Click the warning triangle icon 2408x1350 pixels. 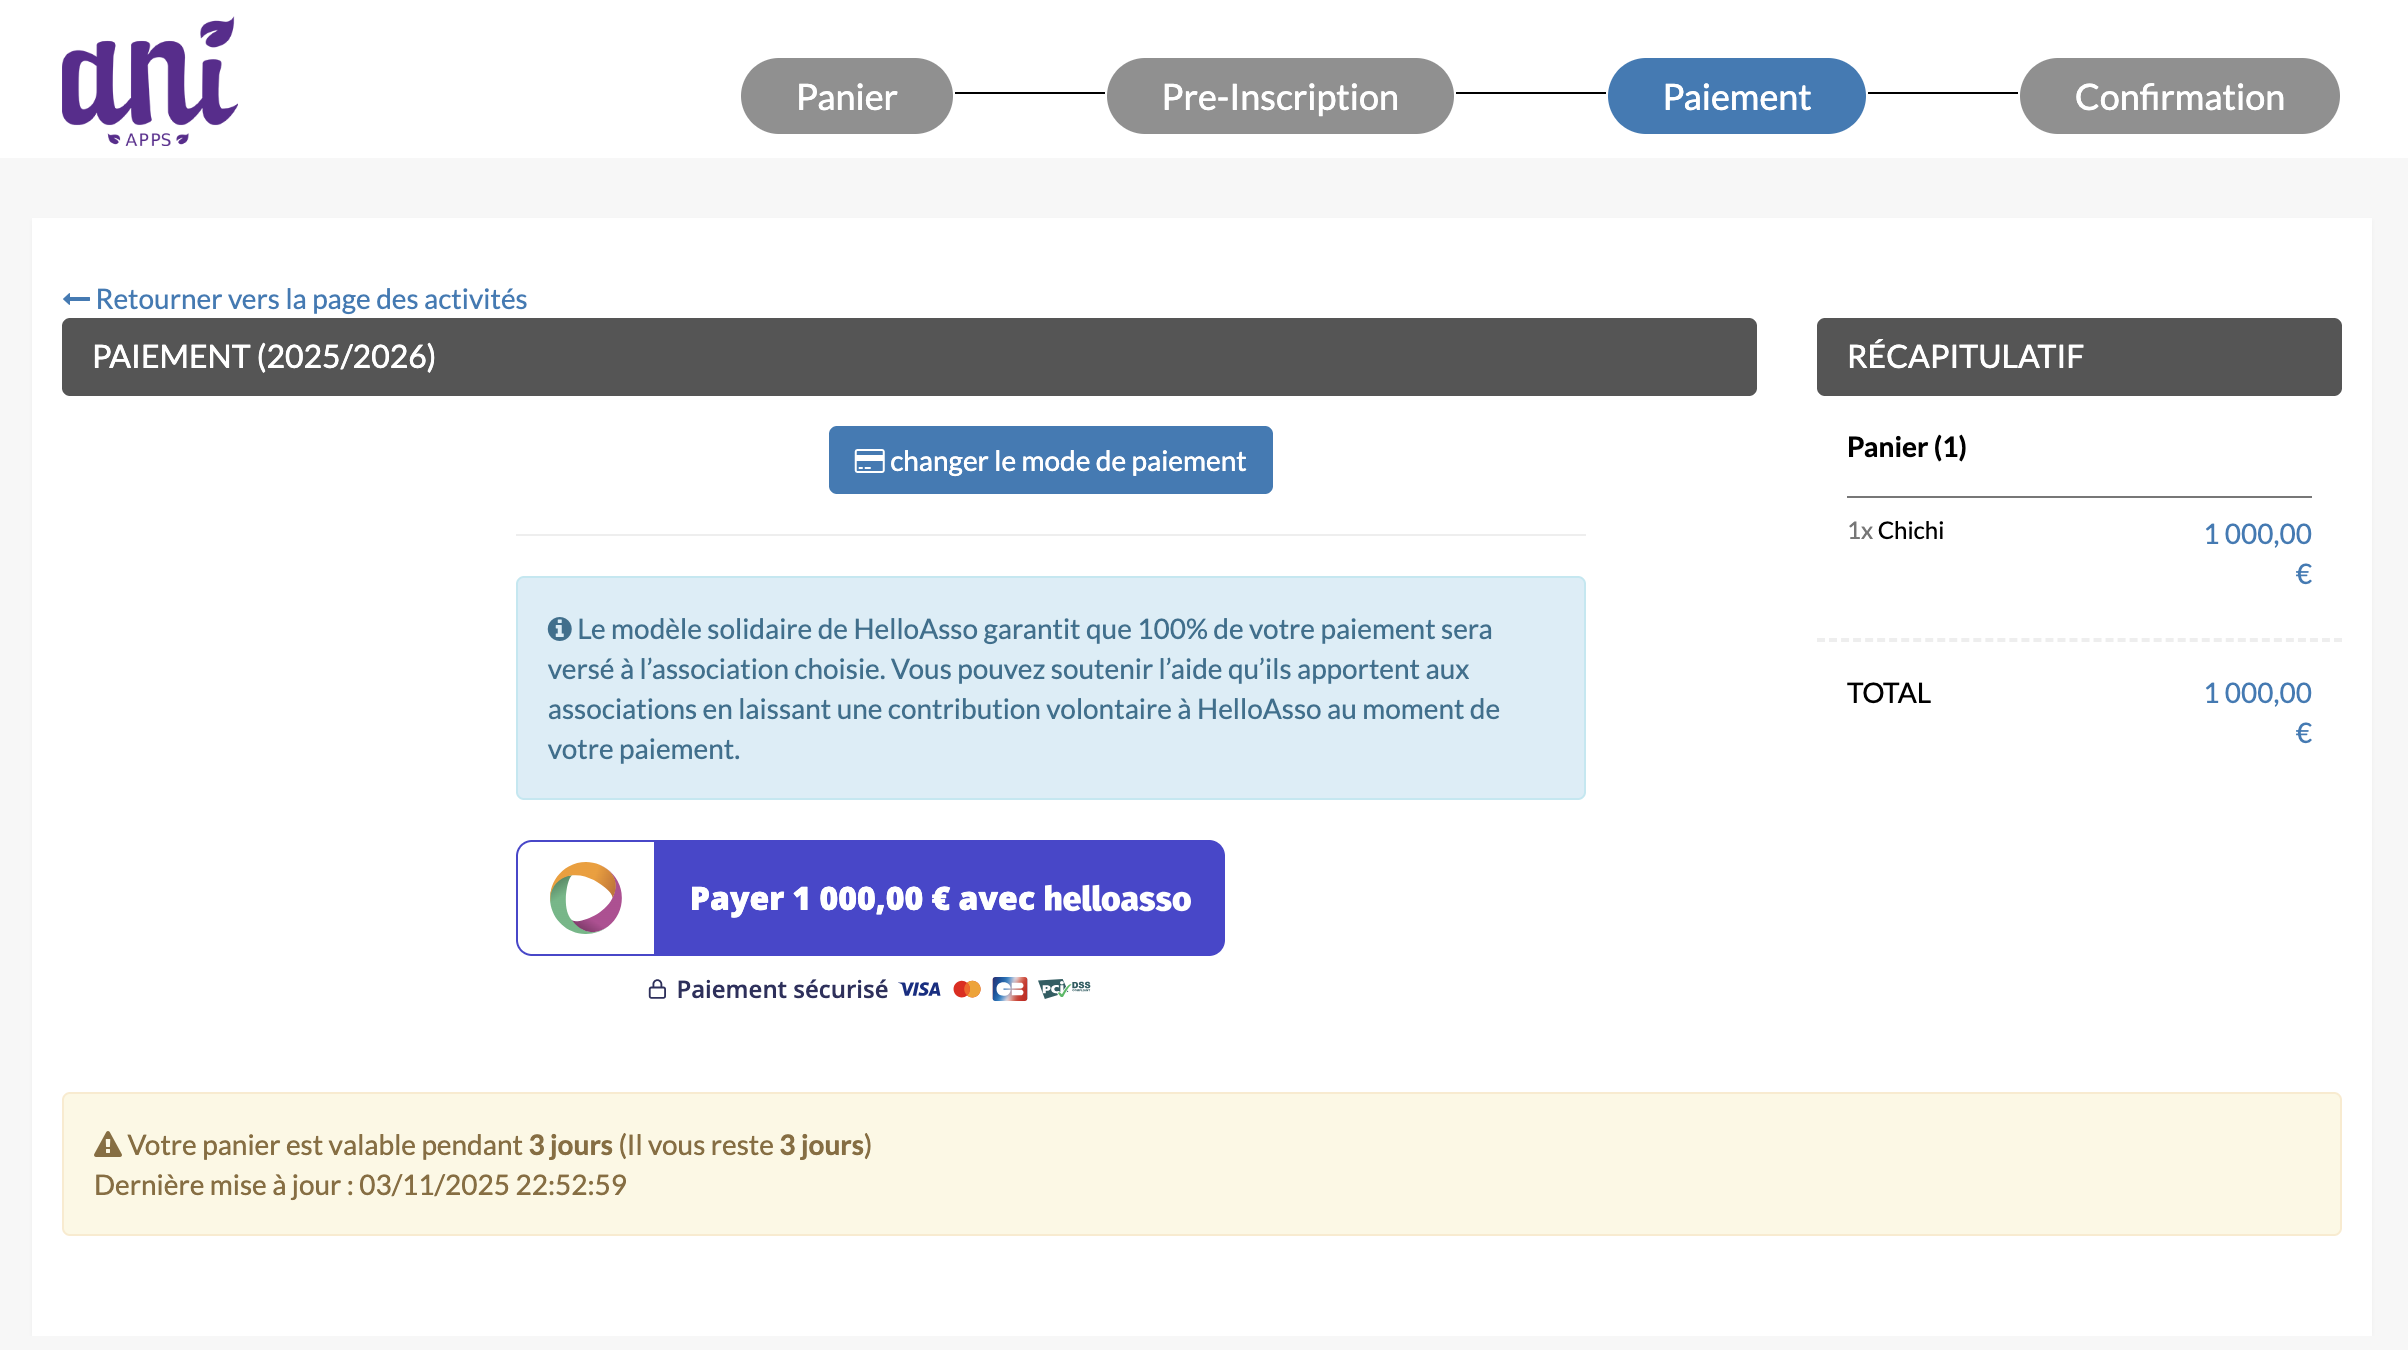click(107, 1145)
